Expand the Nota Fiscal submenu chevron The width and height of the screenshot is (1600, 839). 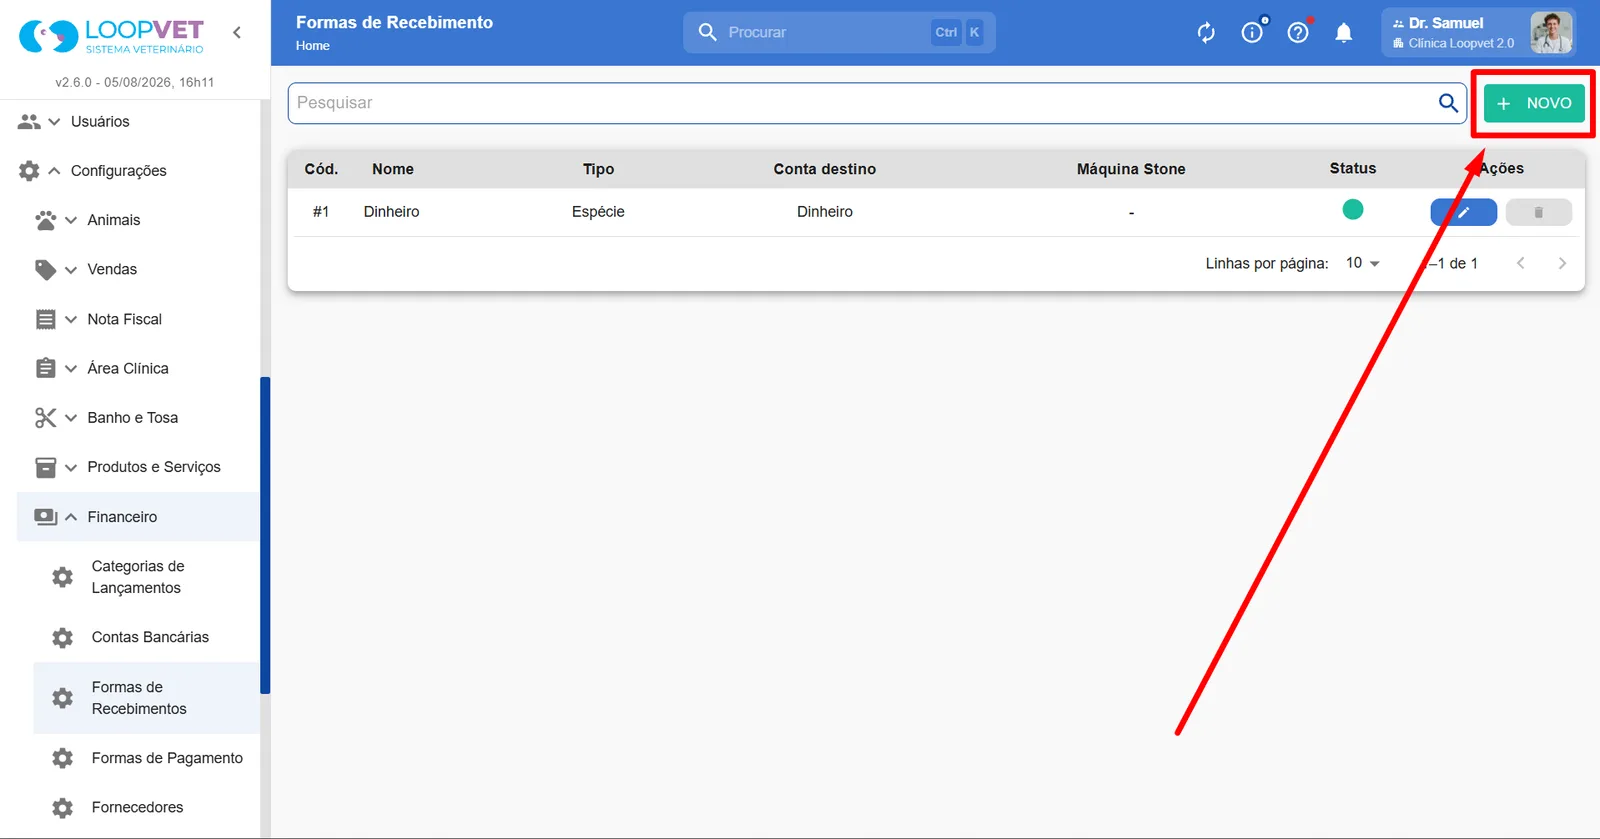click(x=71, y=320)
